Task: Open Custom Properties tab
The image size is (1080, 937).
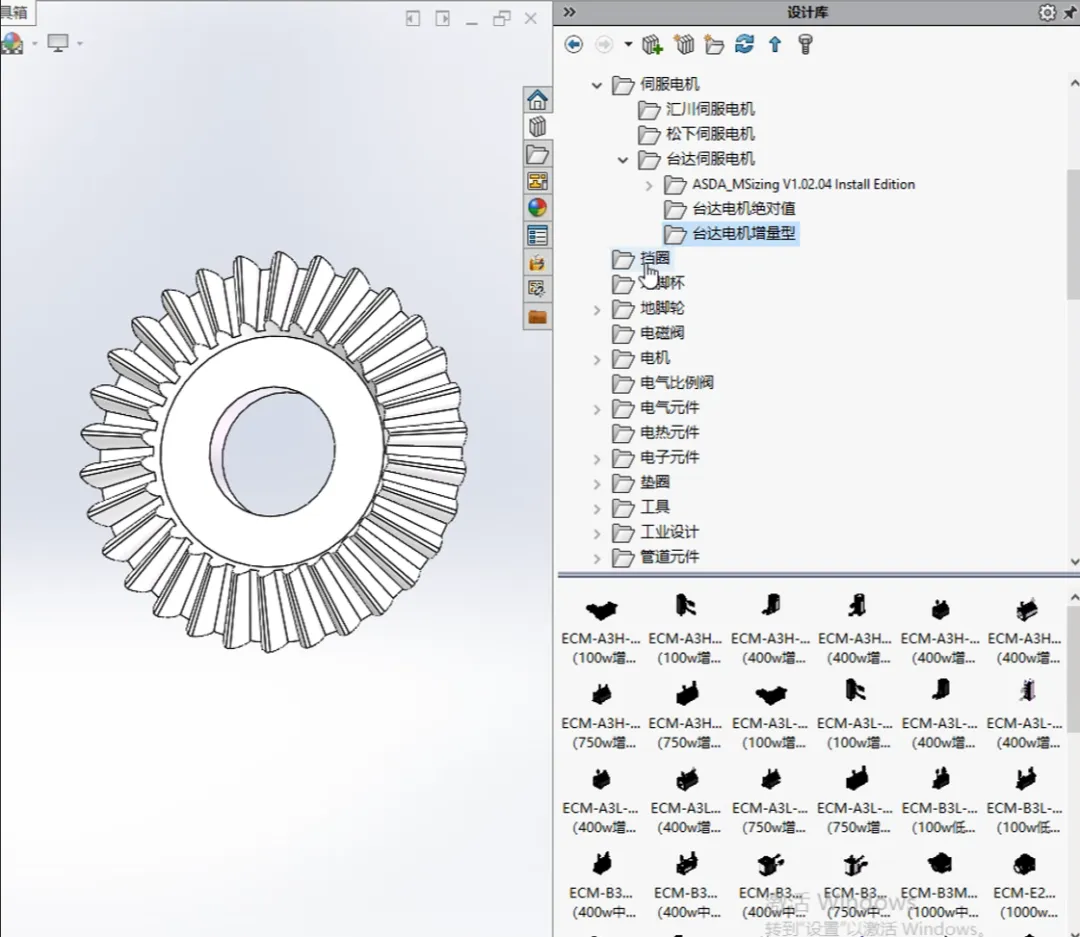Action: pyautogui.click(x=537, y=235)
